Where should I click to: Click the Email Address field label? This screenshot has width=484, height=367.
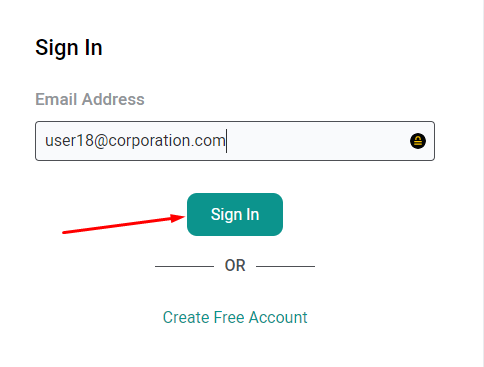(90, 99)
